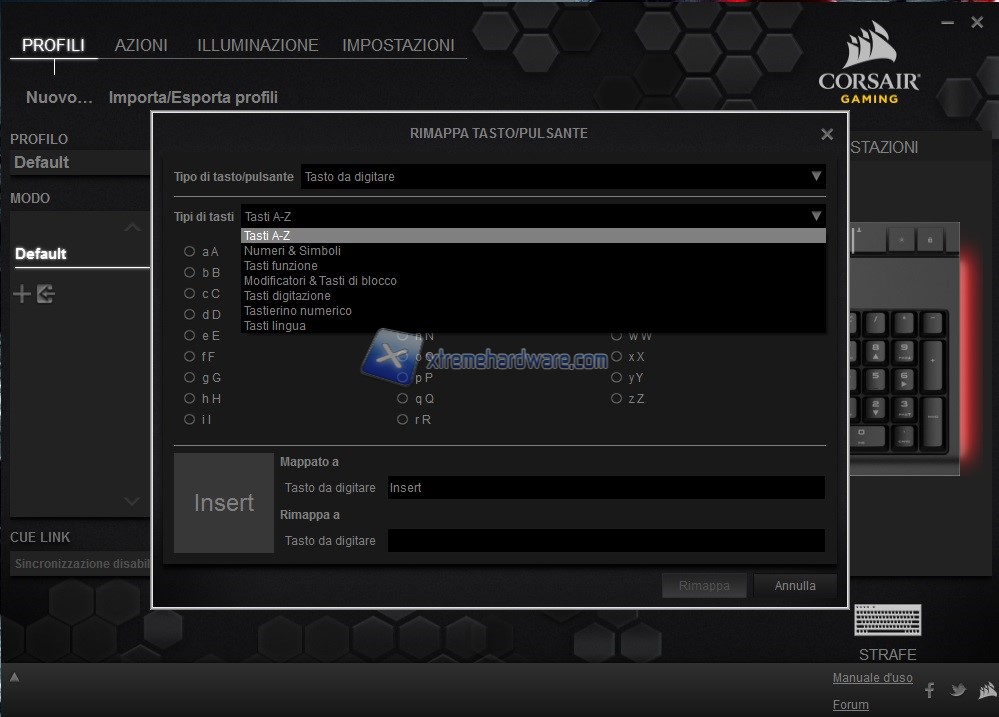The height and width of the screenshot is (717, 999).
Task: Choose 'Tasti funzione' from the dropdown list
Action: (281, 266)
